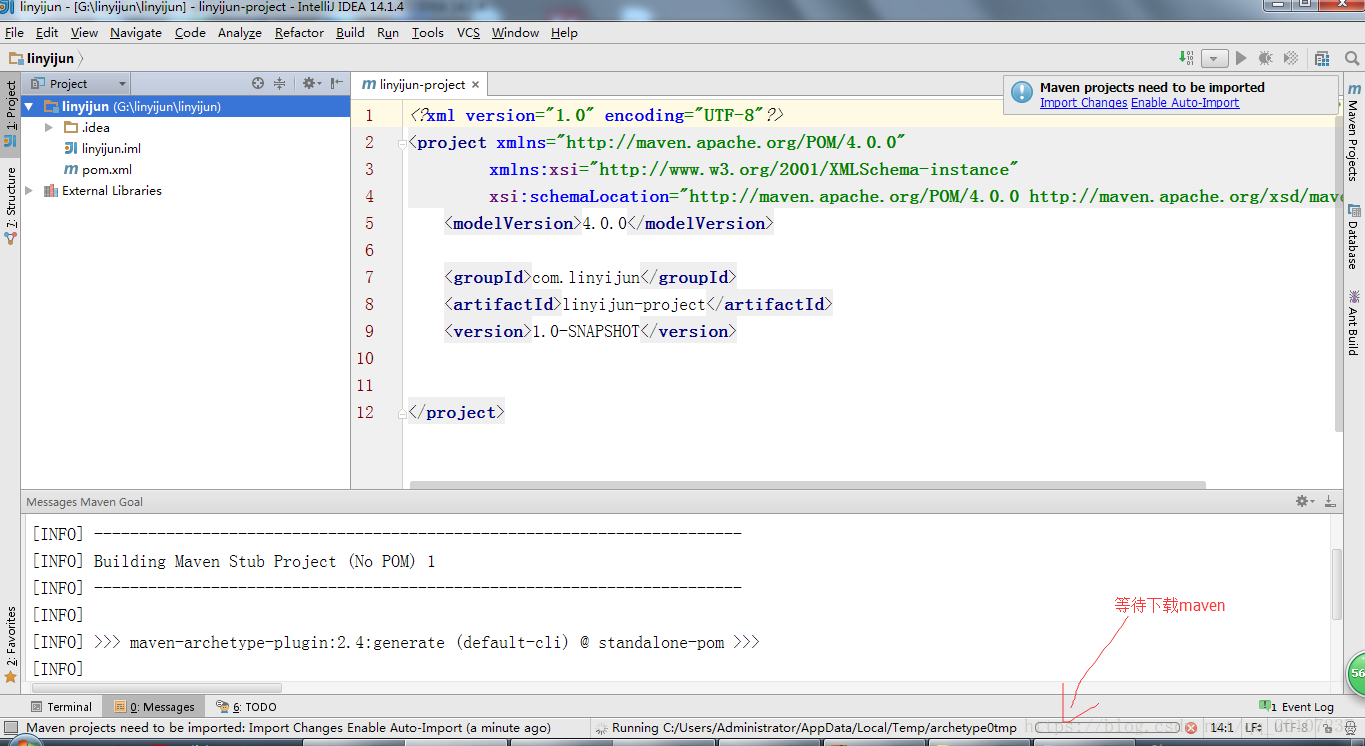
Task: Expand the .idea folder
Action: click(x=49, y=127)
